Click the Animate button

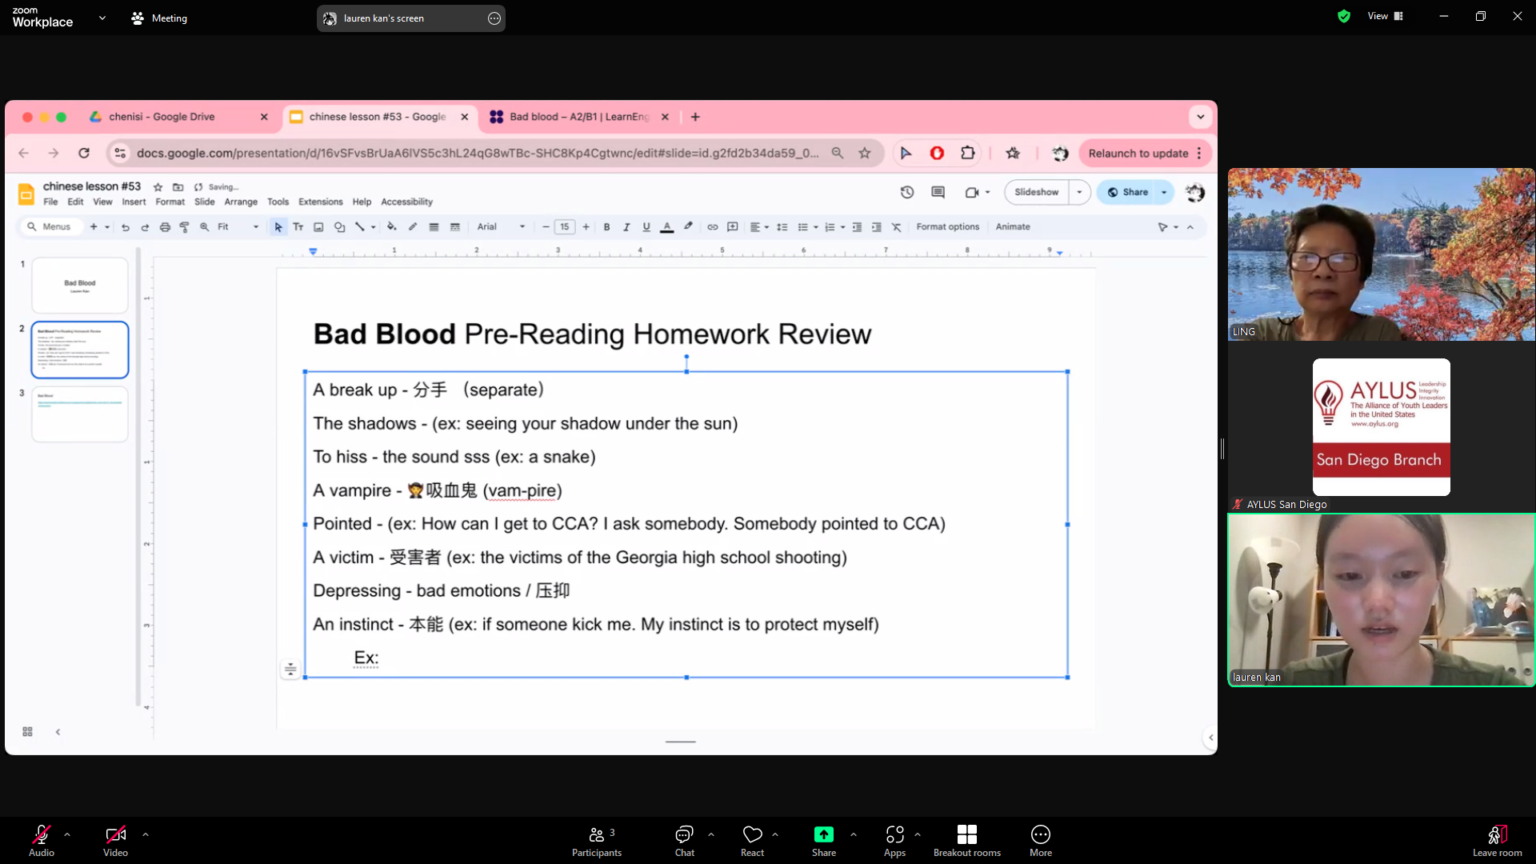pyautogui.click(x=1013, y=227)
